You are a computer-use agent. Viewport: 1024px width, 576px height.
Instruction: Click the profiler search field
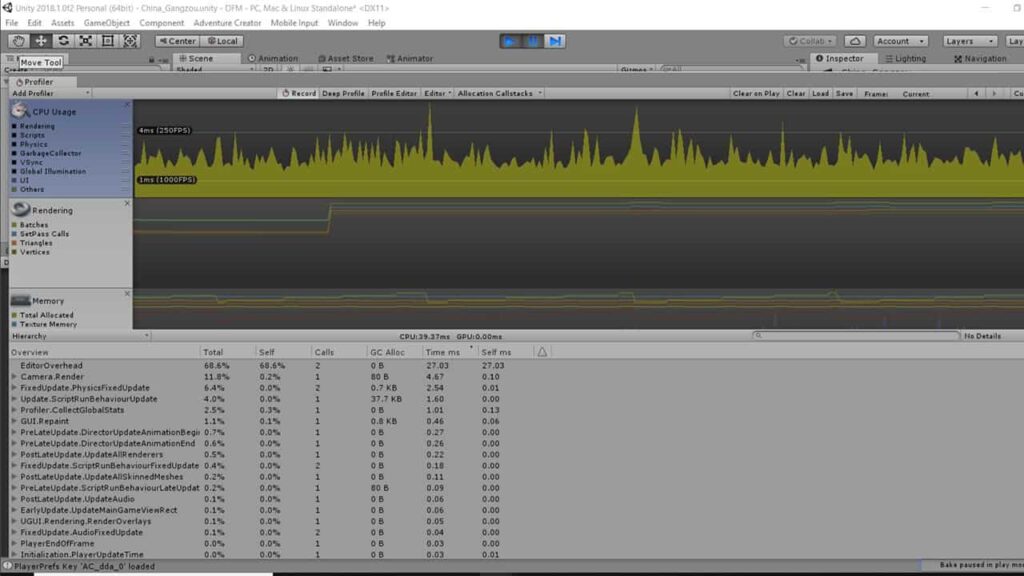coord(856,336)
